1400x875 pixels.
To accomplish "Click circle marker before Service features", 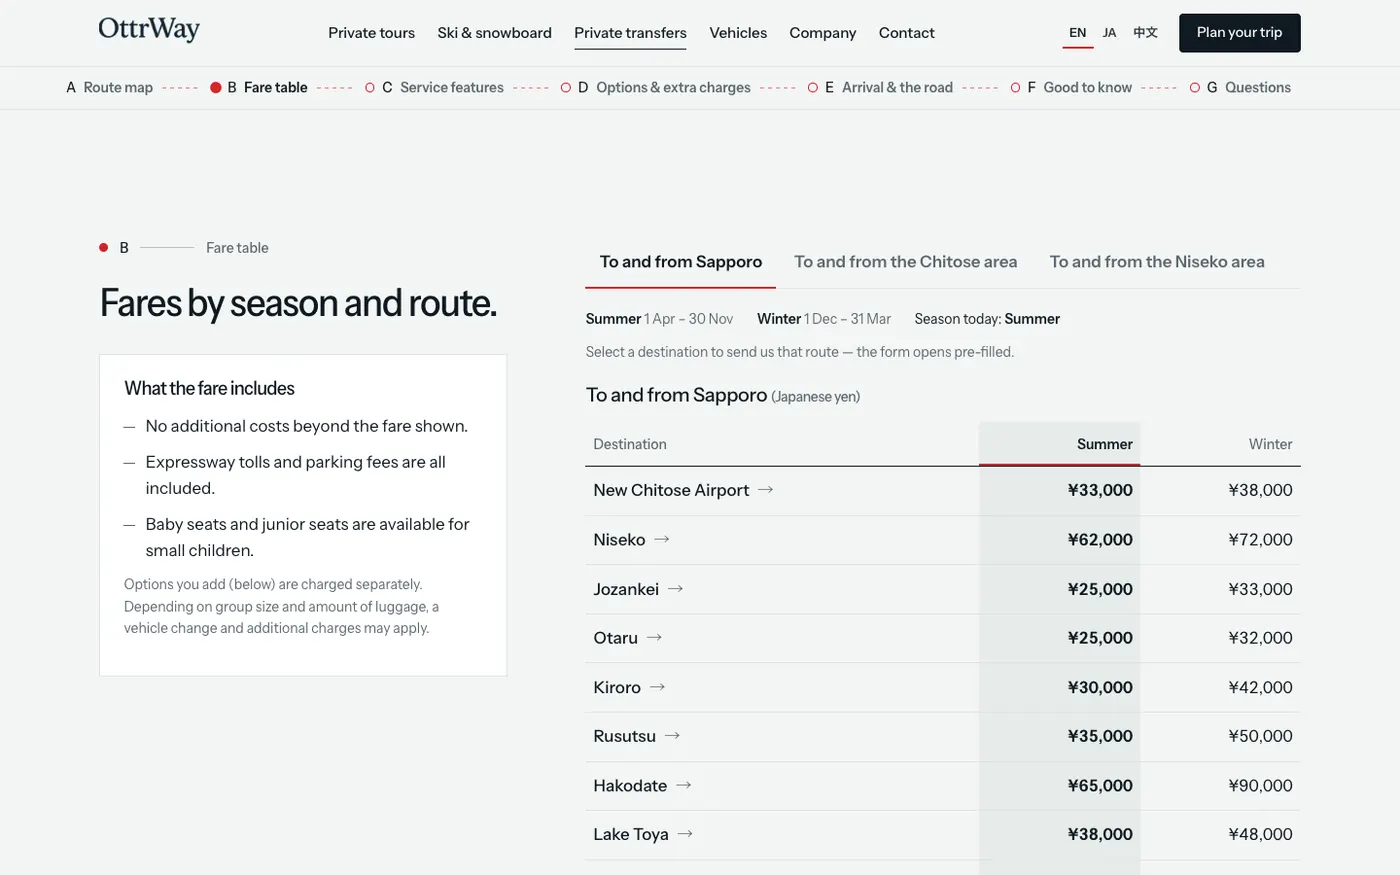I will (370, 88).
